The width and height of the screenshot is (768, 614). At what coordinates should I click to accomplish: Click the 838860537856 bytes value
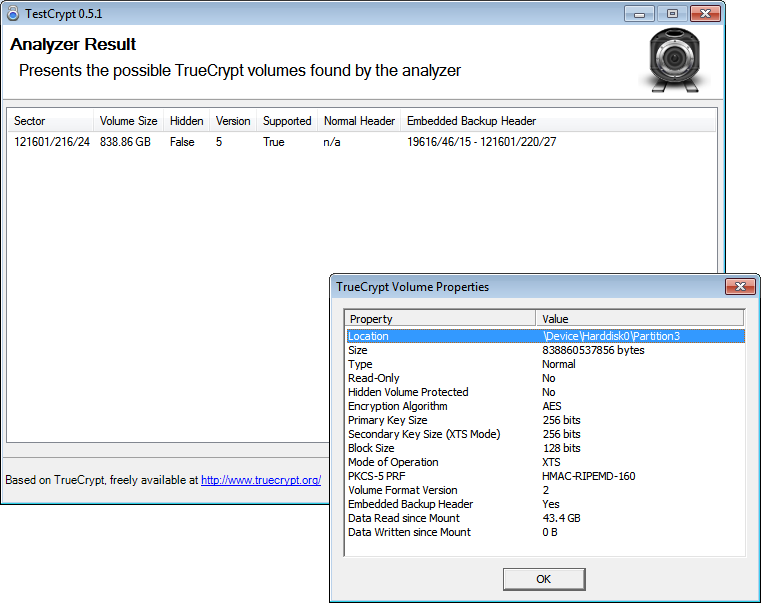(593, 350)
